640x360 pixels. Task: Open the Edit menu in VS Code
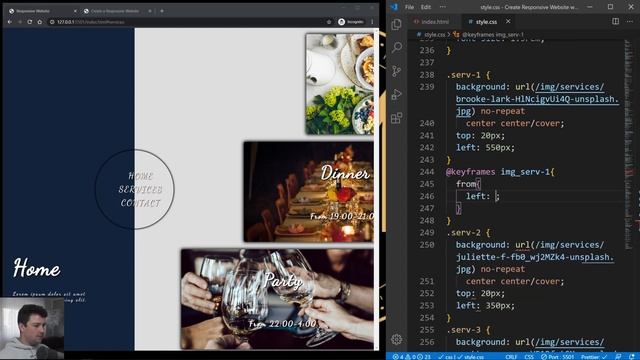(426, 7)
